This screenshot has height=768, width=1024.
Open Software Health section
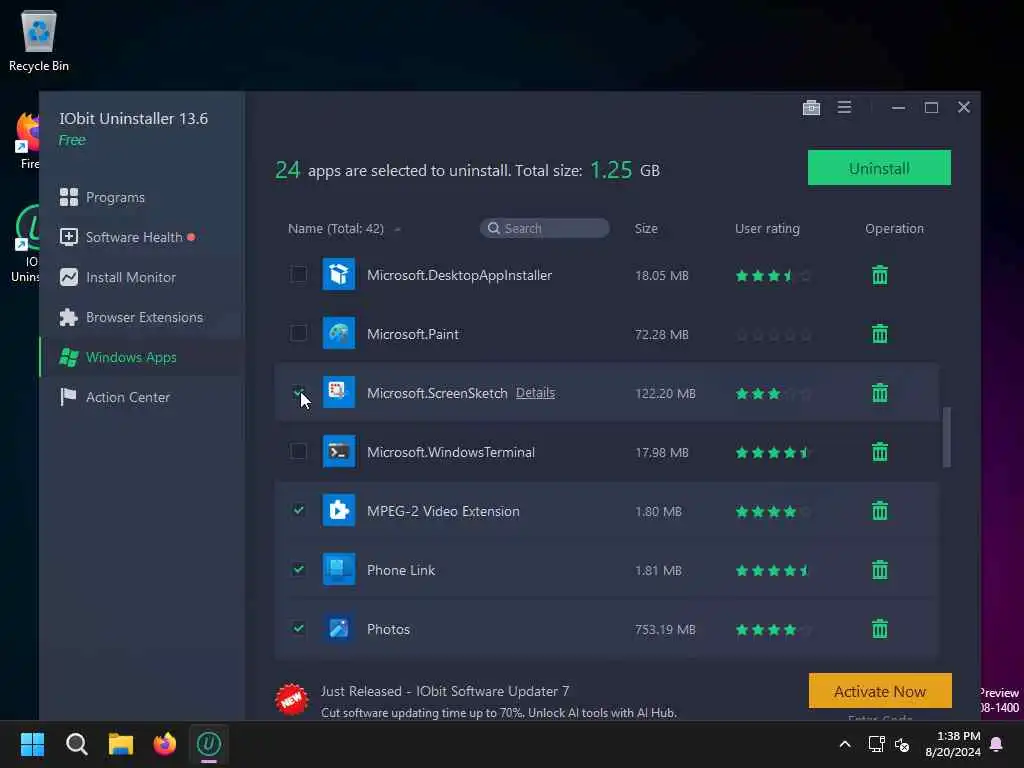click(x=127, y=237)
